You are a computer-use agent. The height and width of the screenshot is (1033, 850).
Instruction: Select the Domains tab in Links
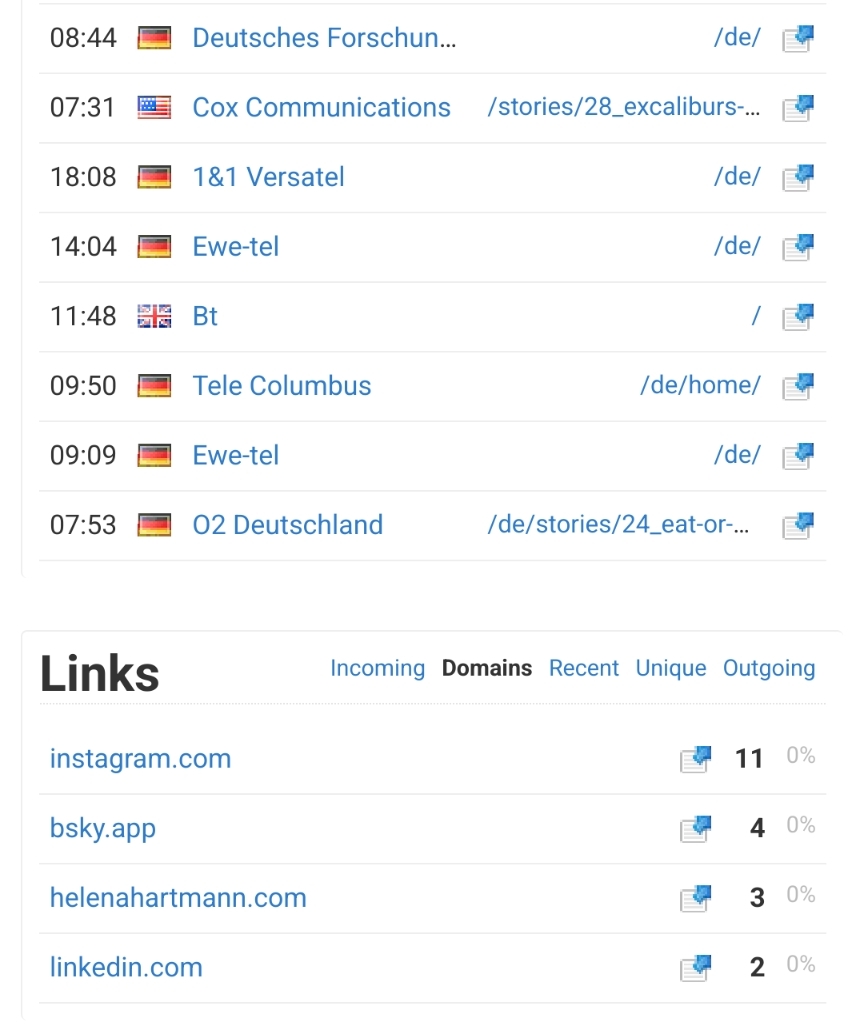[487, 668]
